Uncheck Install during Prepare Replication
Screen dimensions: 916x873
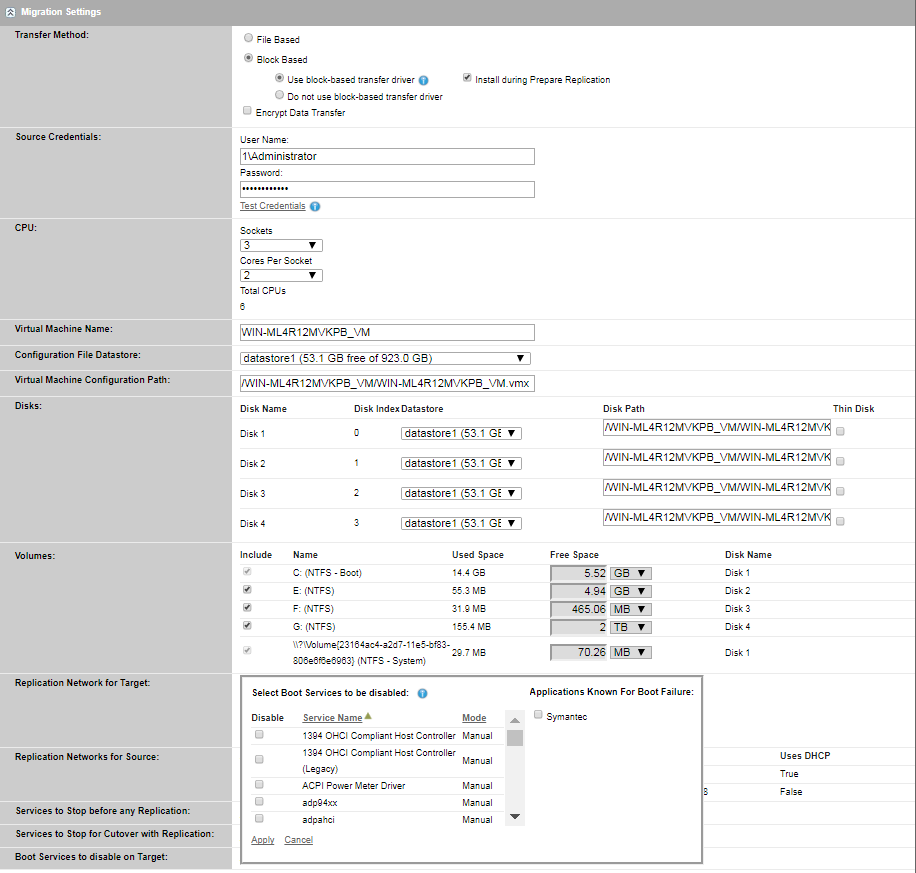coord(467,79)
